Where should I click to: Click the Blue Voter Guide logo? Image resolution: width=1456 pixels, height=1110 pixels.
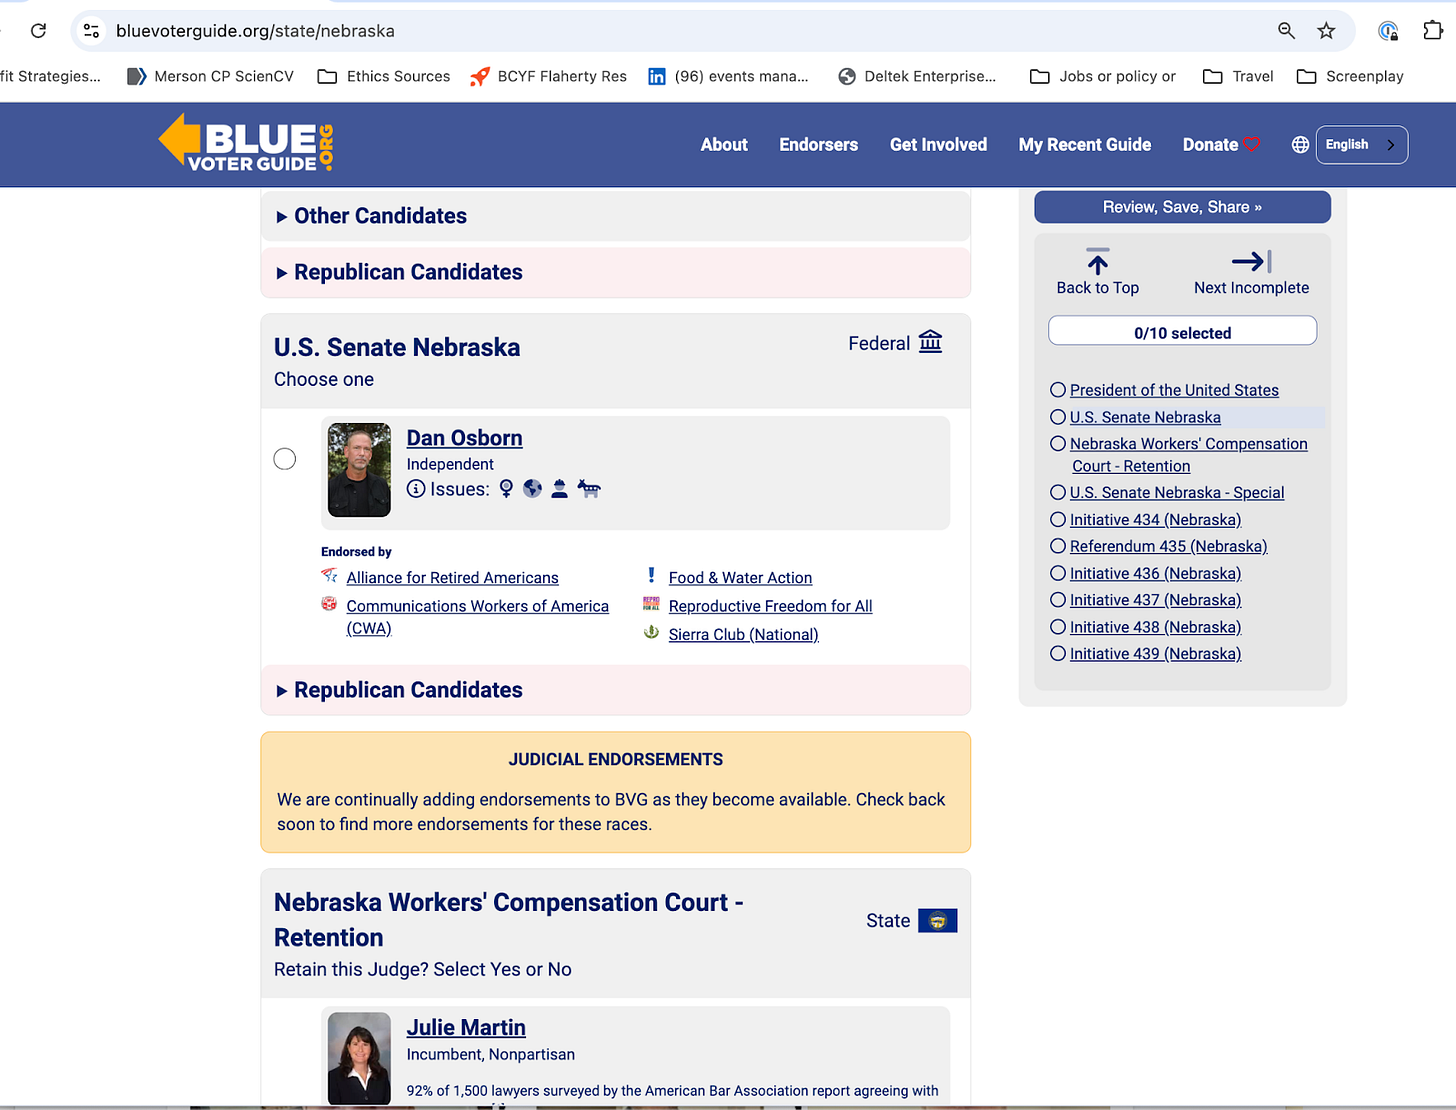(x=246, y=143)
